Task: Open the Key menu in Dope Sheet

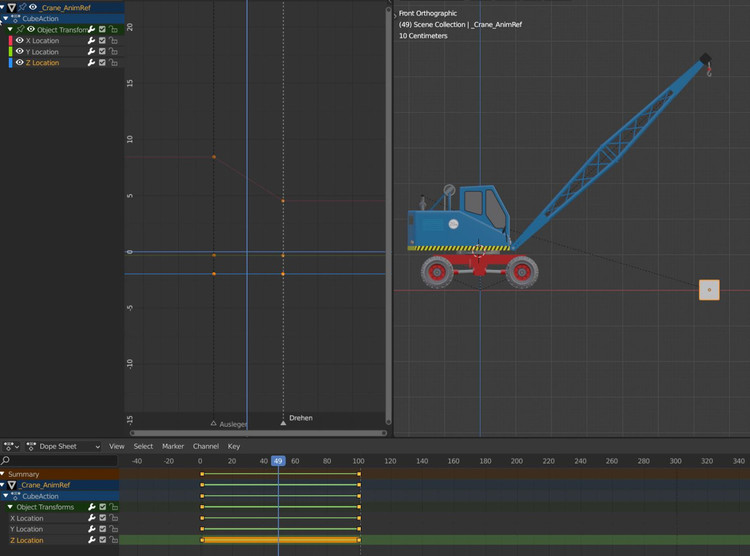Action: (233, 446)
